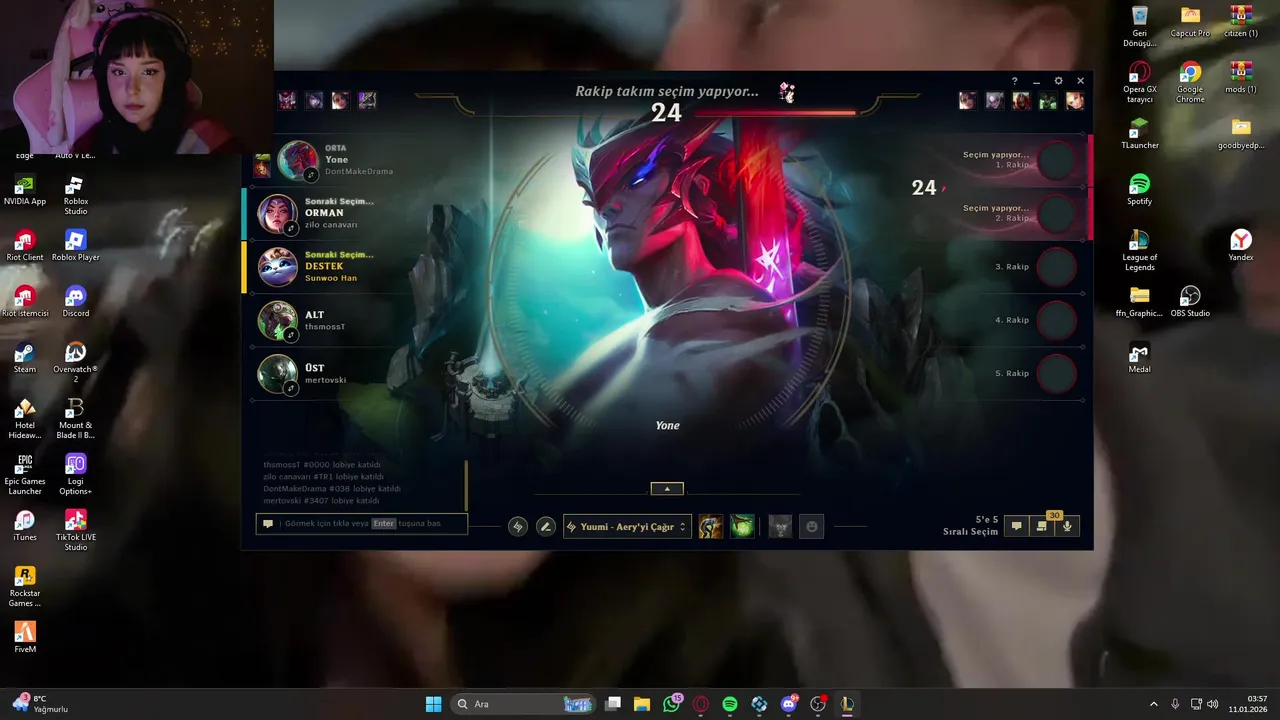Open the rune page dropdown Yuumi - Aery'yi Çağır
The height and width of the screenshot is (720, 1280).
pyautogui.click(x=627, y=526)
